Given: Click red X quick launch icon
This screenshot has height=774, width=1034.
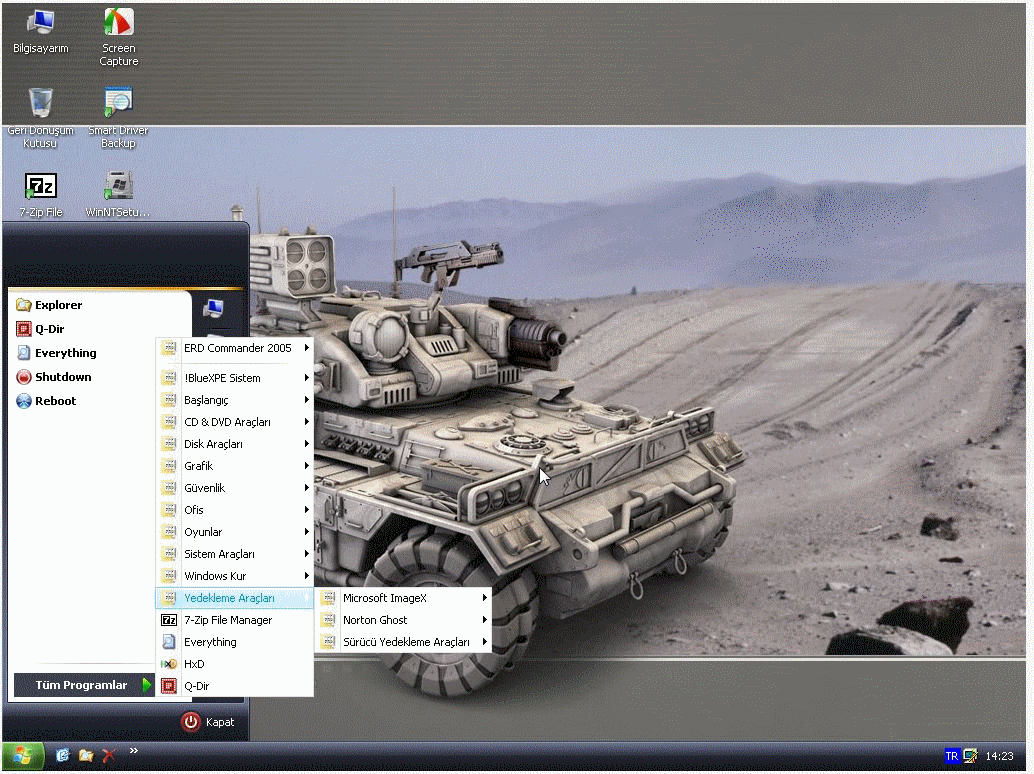Looking at the screenshot, I should click(x=109, y=756).
